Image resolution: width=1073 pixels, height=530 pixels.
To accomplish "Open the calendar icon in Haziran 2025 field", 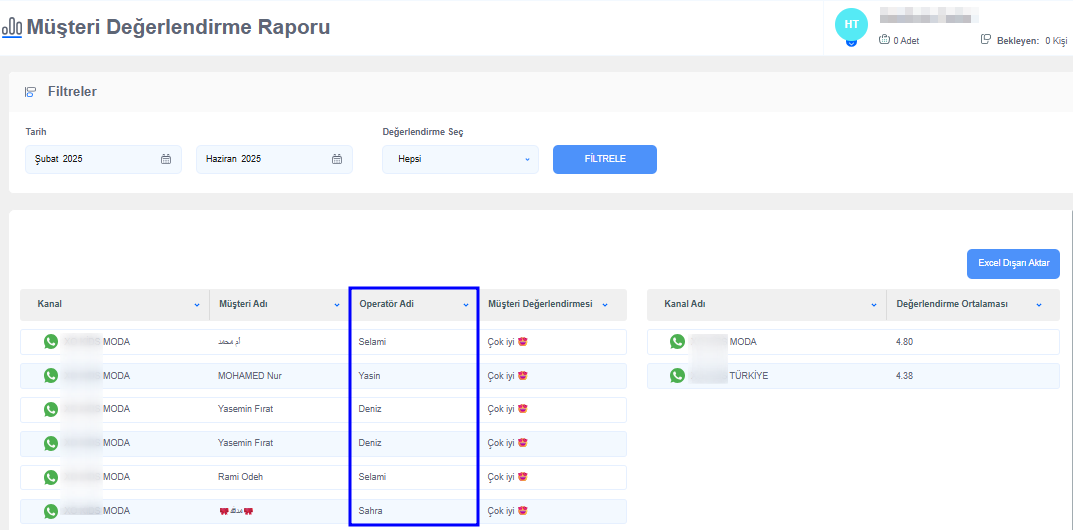I will [x=337, y=159].
